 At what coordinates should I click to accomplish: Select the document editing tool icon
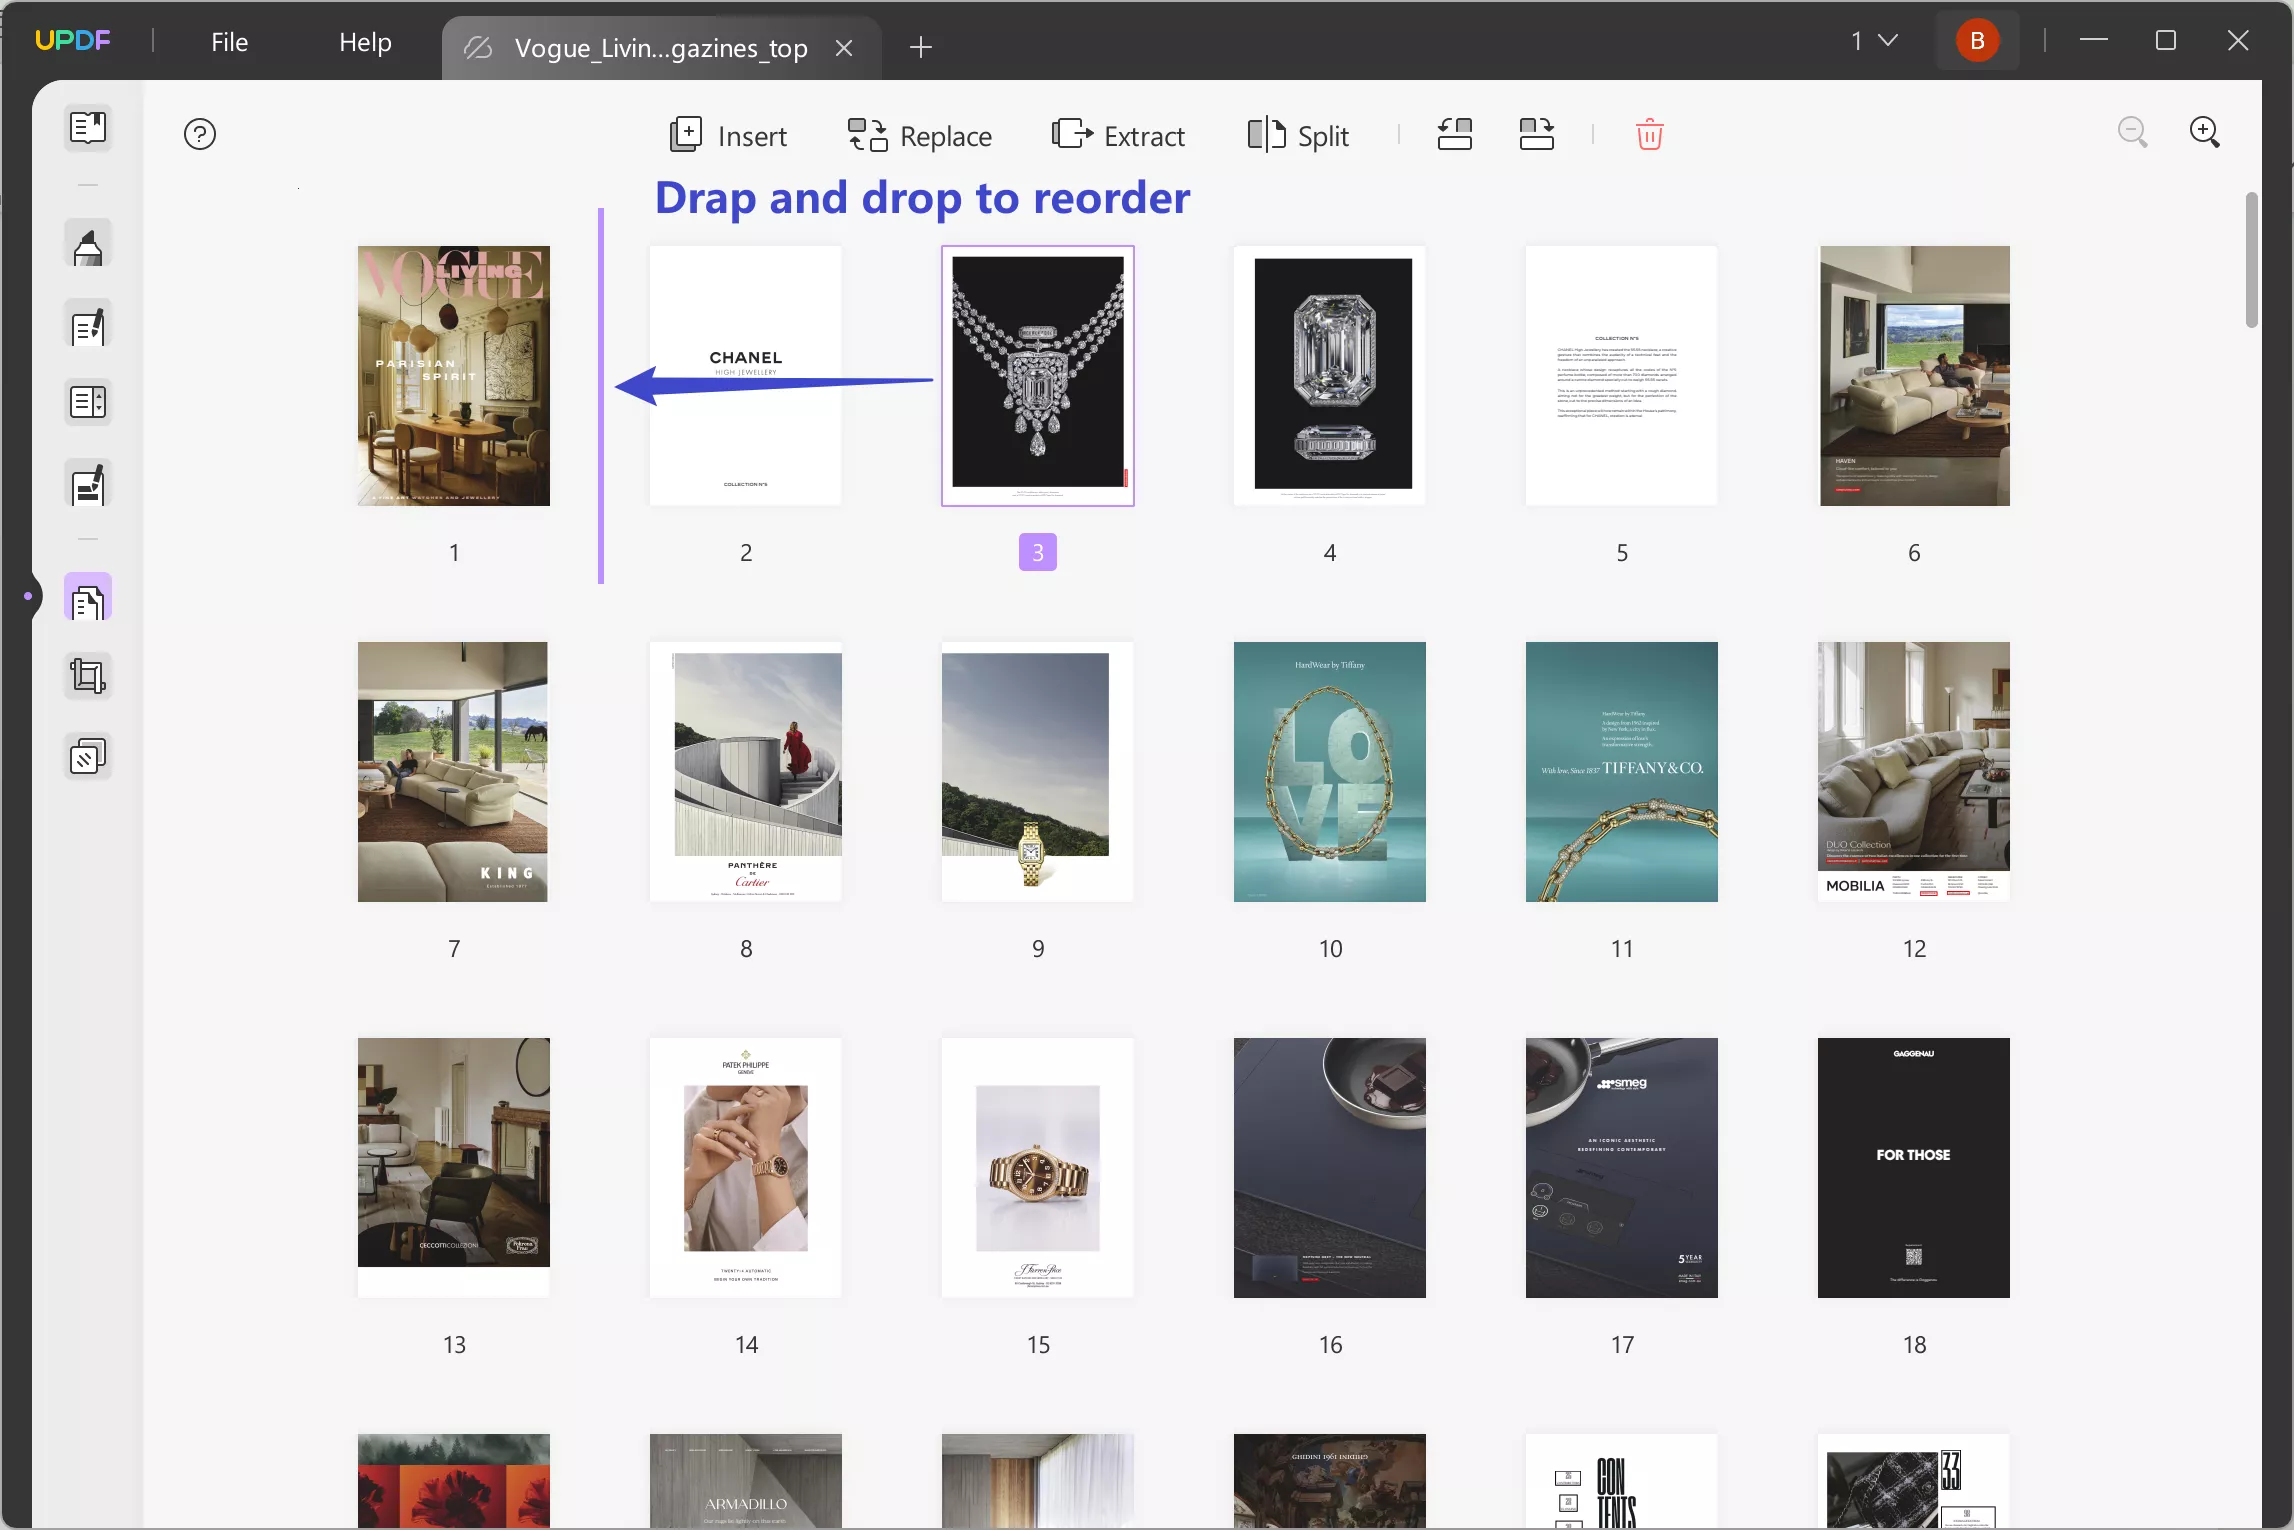pos(89,328)
